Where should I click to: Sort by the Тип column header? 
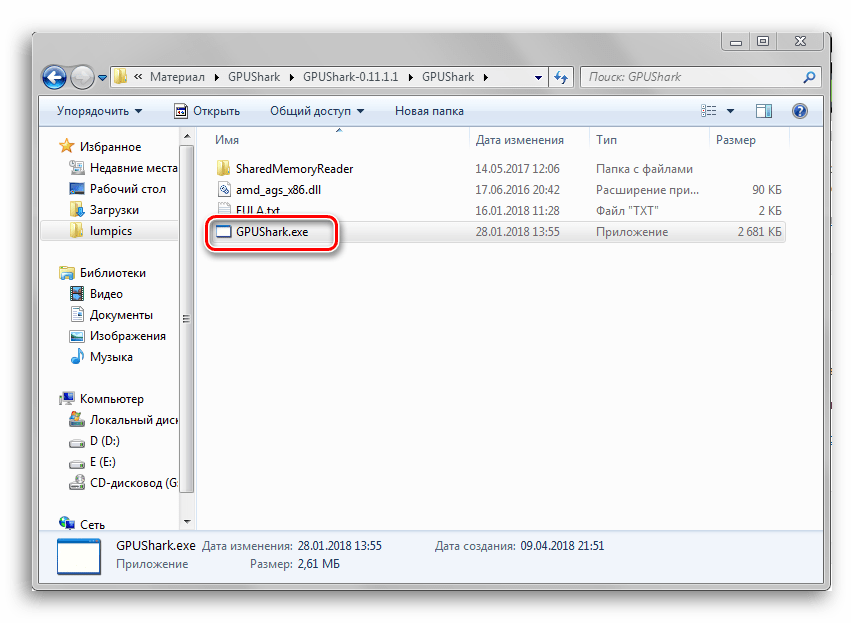[650, 140]
